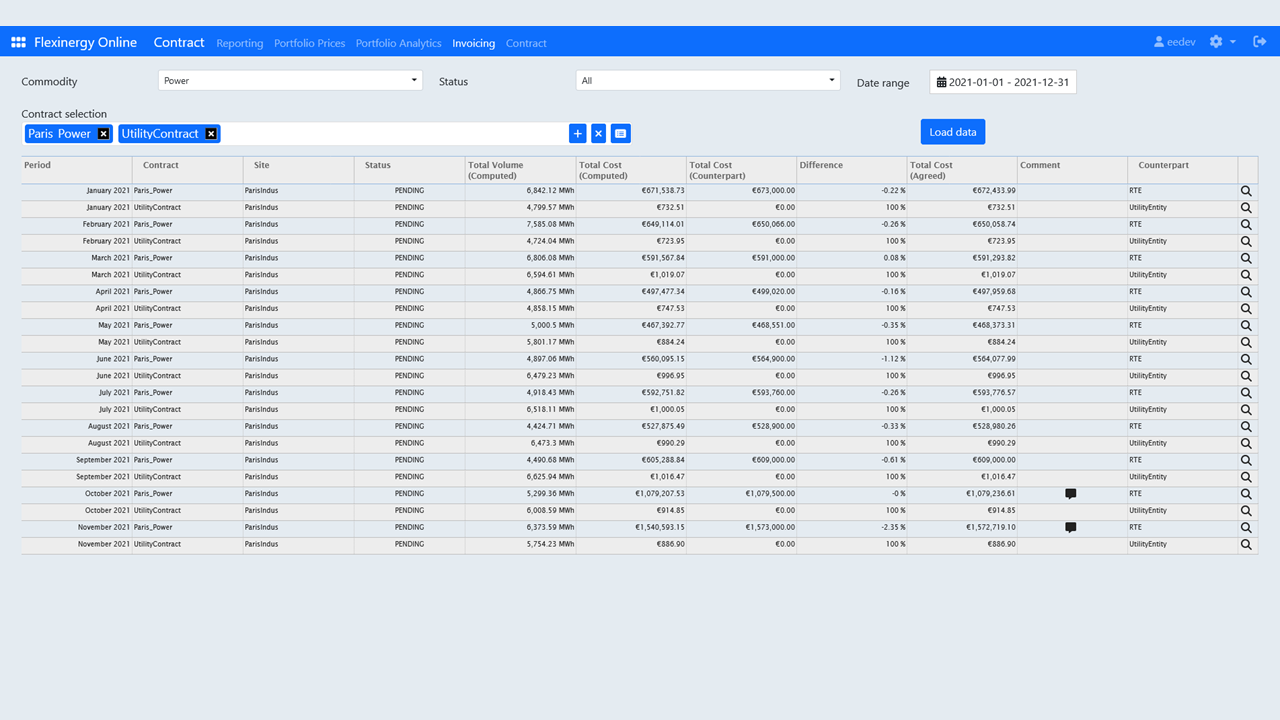The image size is (1280, 720).
Task: Open the contract list icon button
Action: click(x=621, y=134)
